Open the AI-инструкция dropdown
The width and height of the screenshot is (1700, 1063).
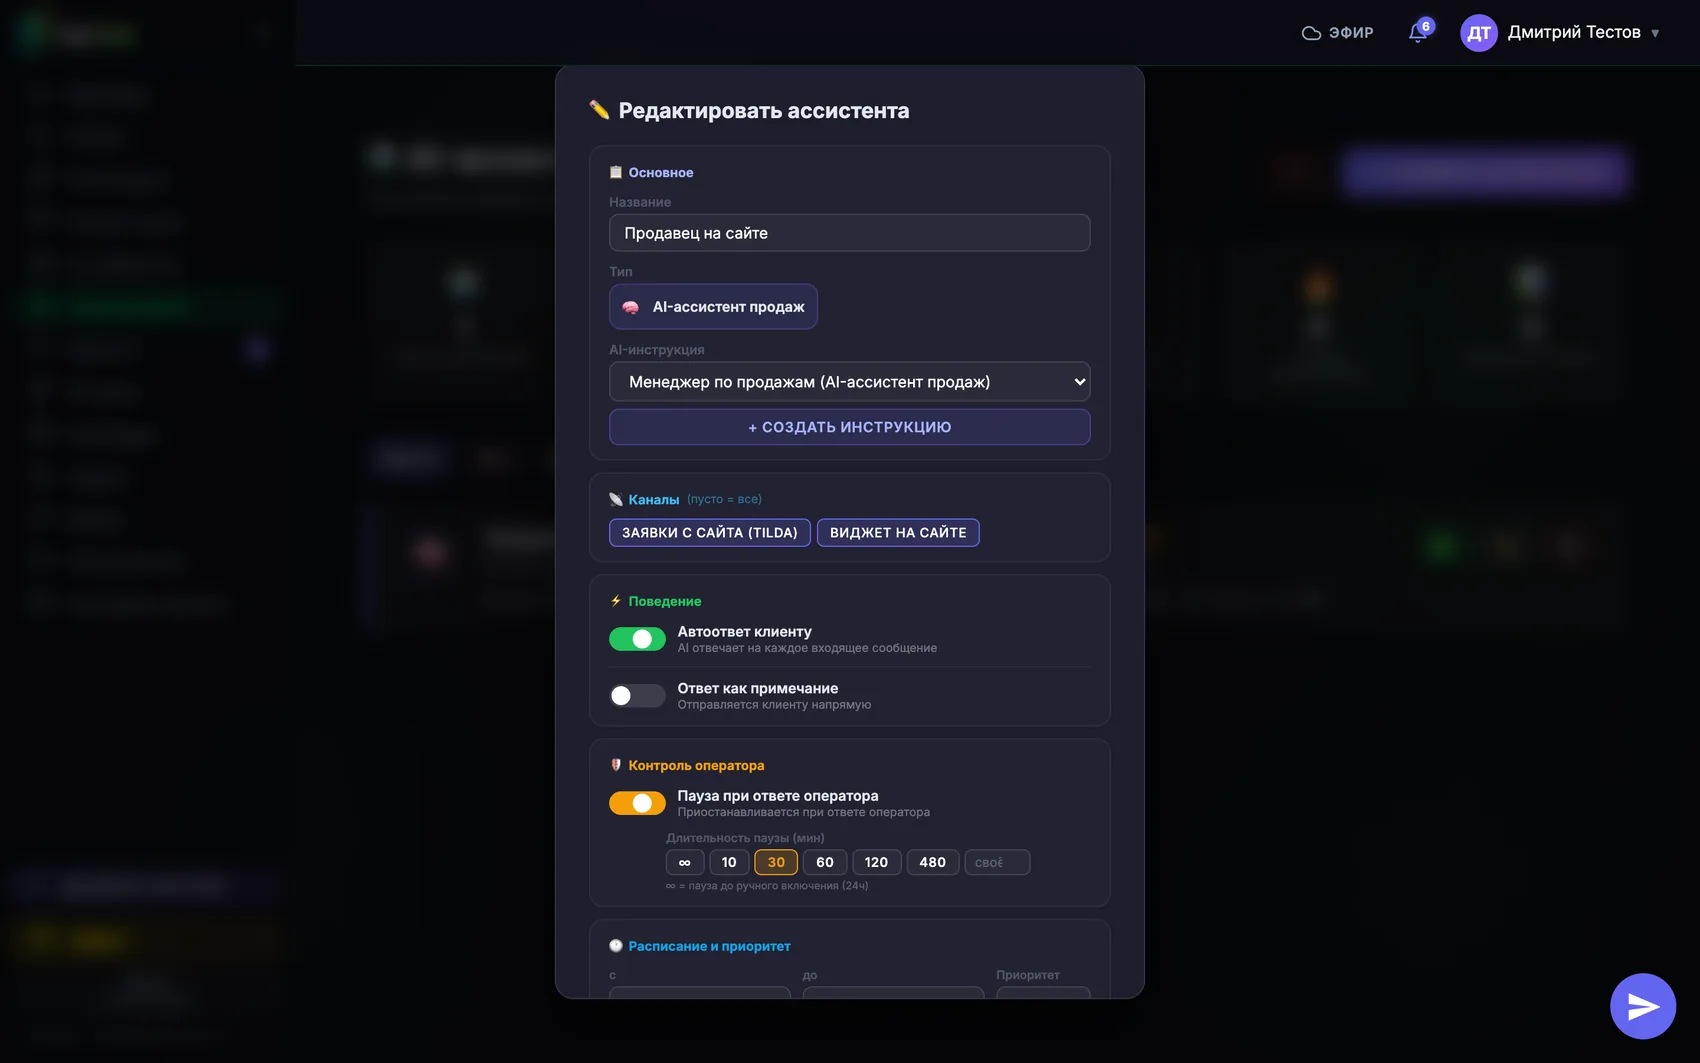click(850, 382)
